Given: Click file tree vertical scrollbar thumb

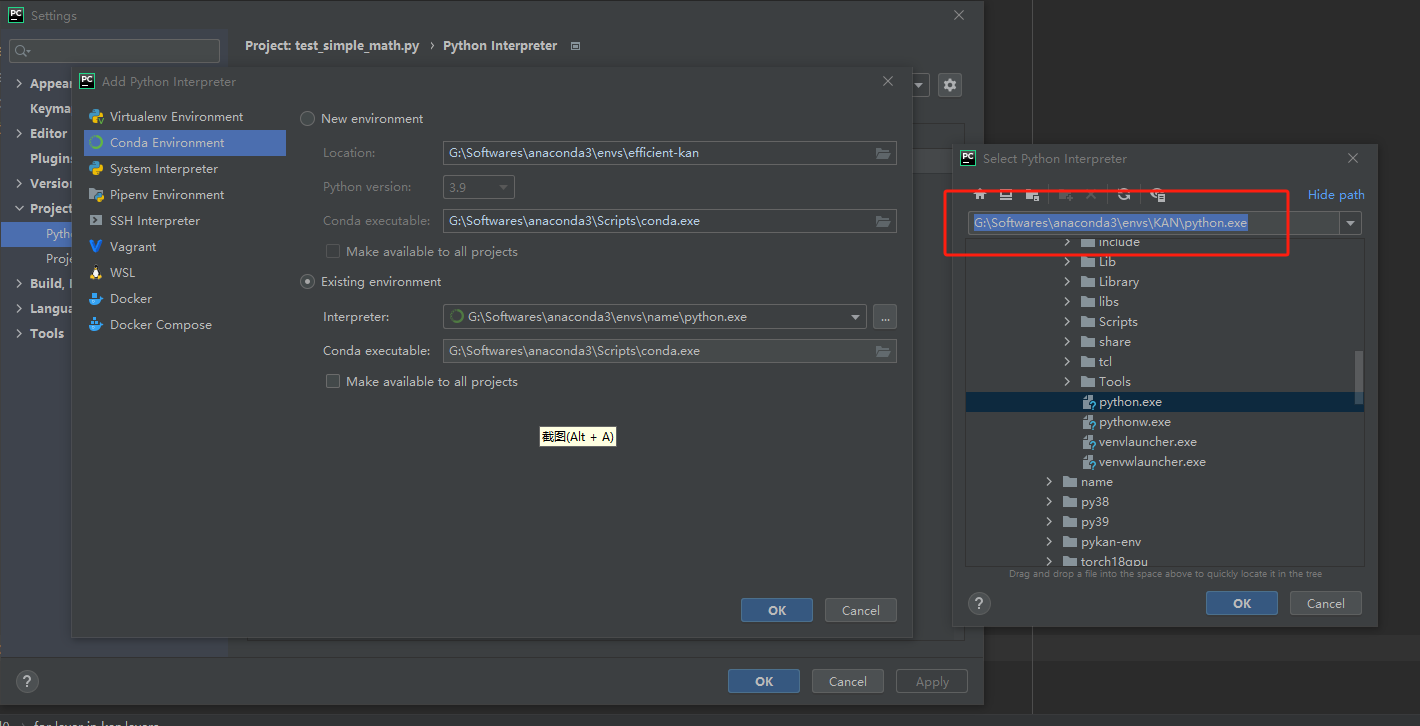Looking at the screenshot, I should [x=1358, y=377].
